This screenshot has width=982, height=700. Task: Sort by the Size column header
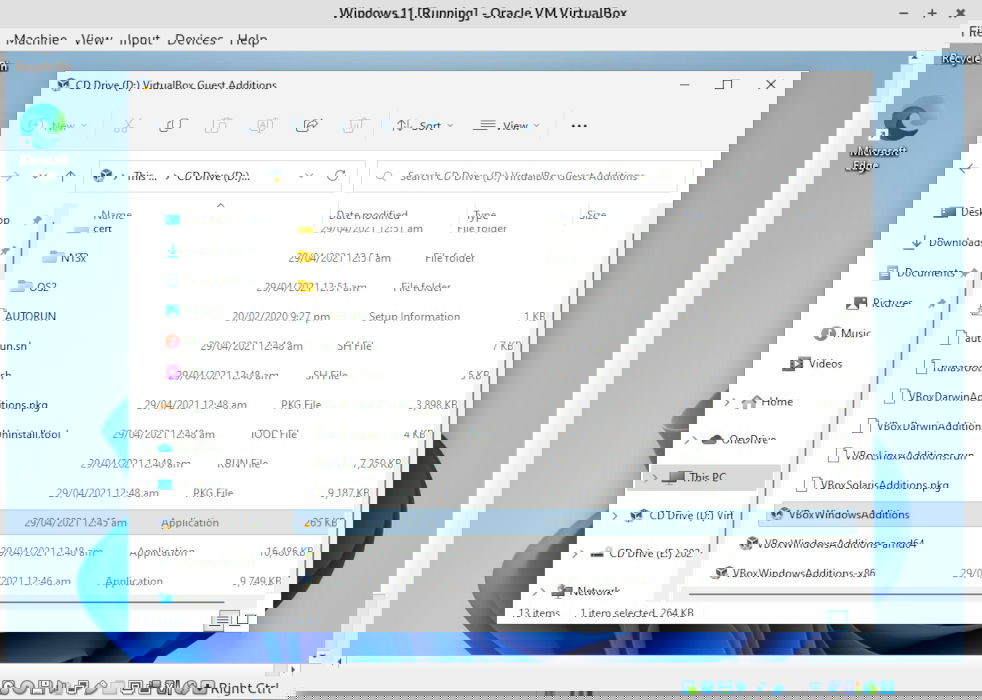point(592,215)
